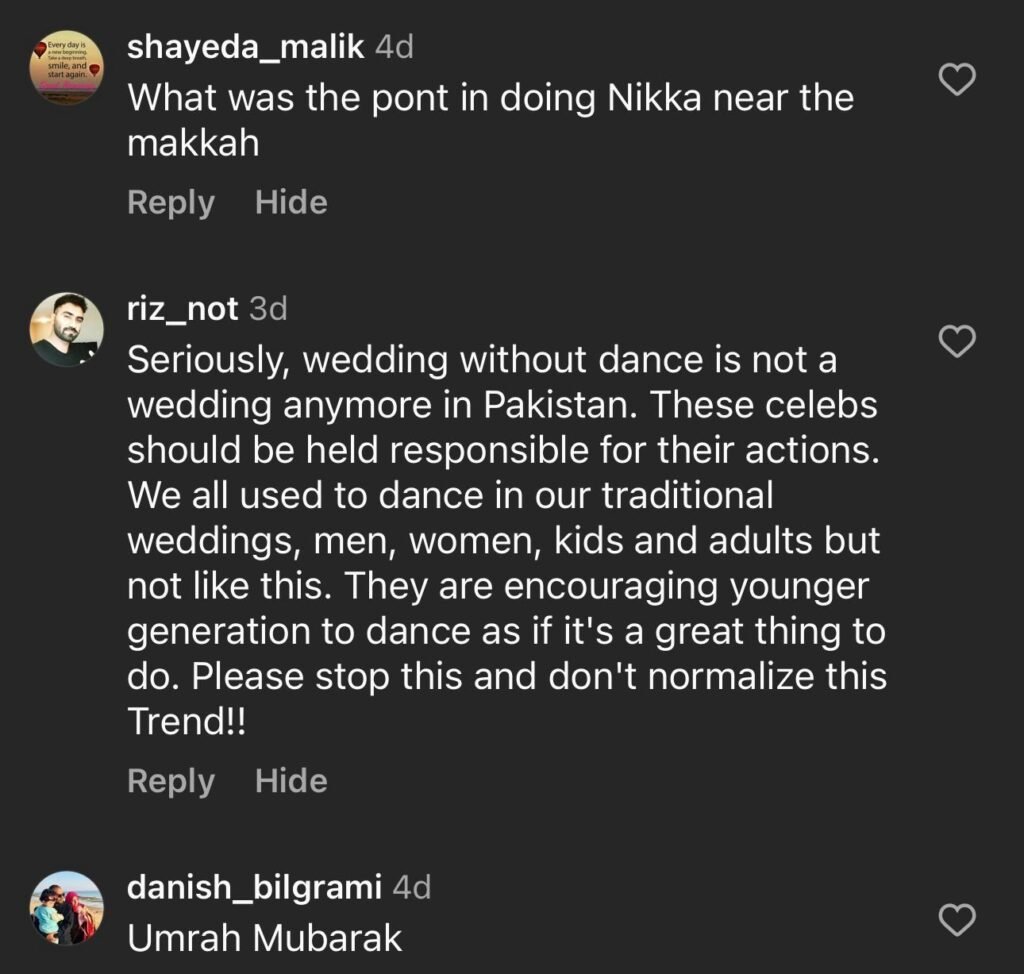Tap the heart on riz_not's comment

[x=959, y=343]
